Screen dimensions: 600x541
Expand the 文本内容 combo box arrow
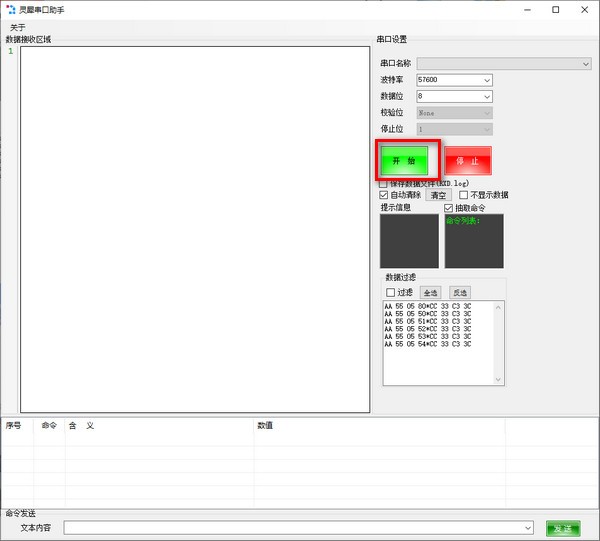click(x=528, y=528)
